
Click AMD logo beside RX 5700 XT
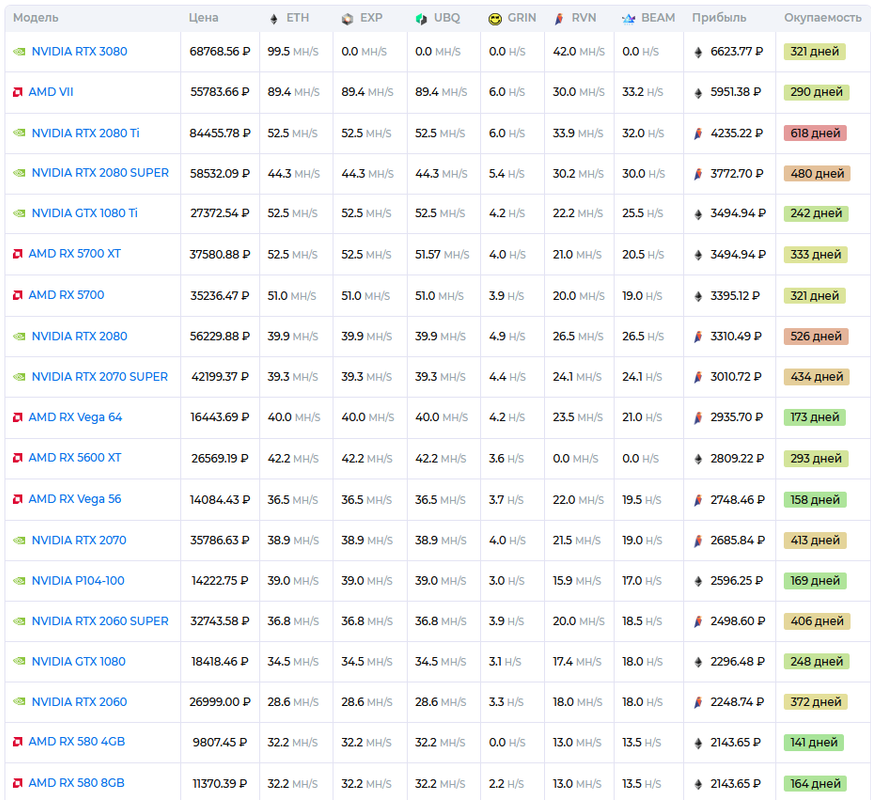pos(18,254)
